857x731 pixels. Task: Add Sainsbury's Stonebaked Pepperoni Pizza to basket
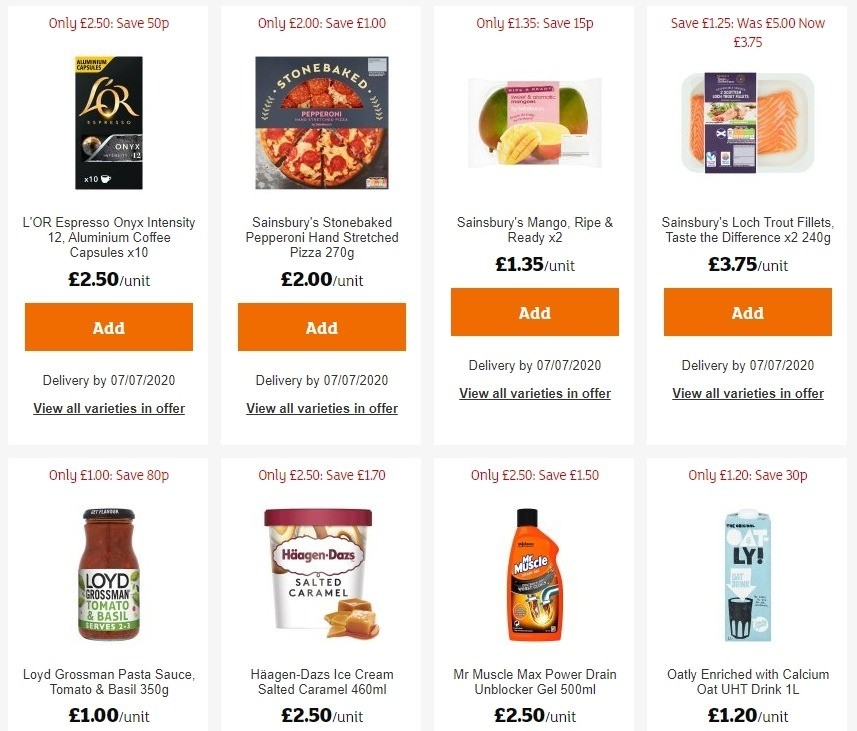321,327
